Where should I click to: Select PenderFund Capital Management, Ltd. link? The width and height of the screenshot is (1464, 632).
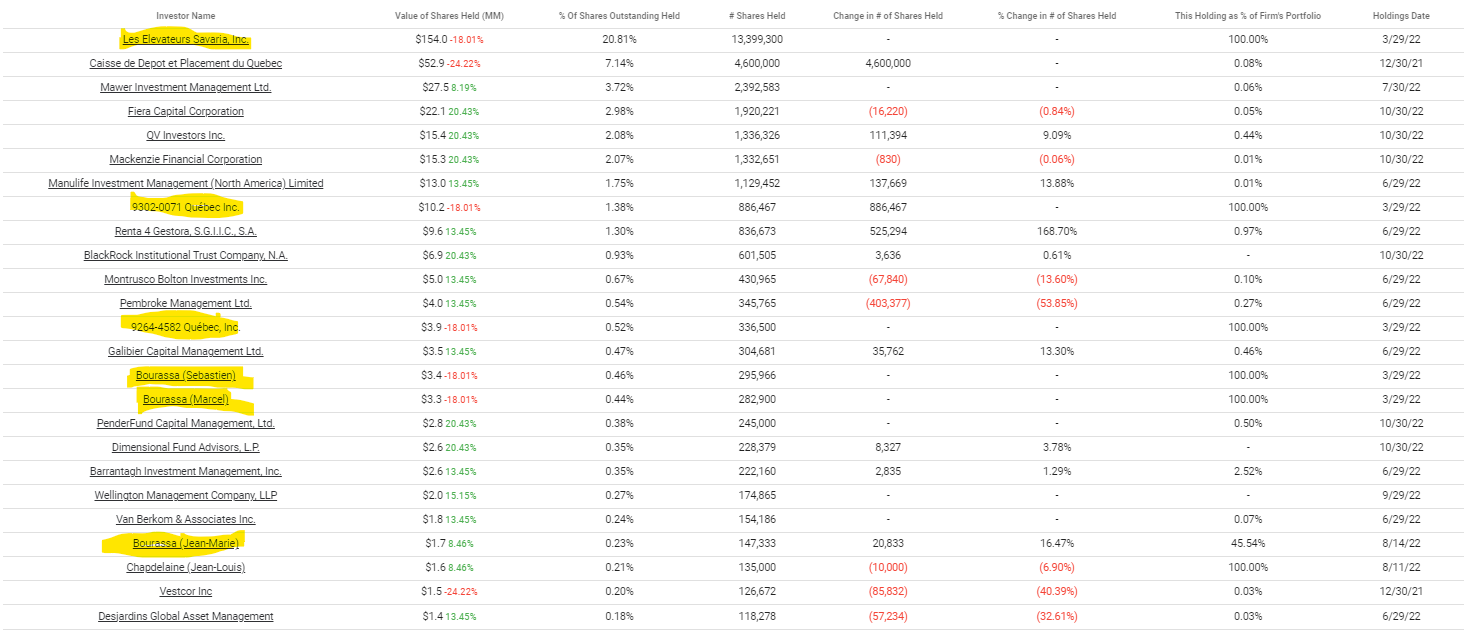(186, 423)
